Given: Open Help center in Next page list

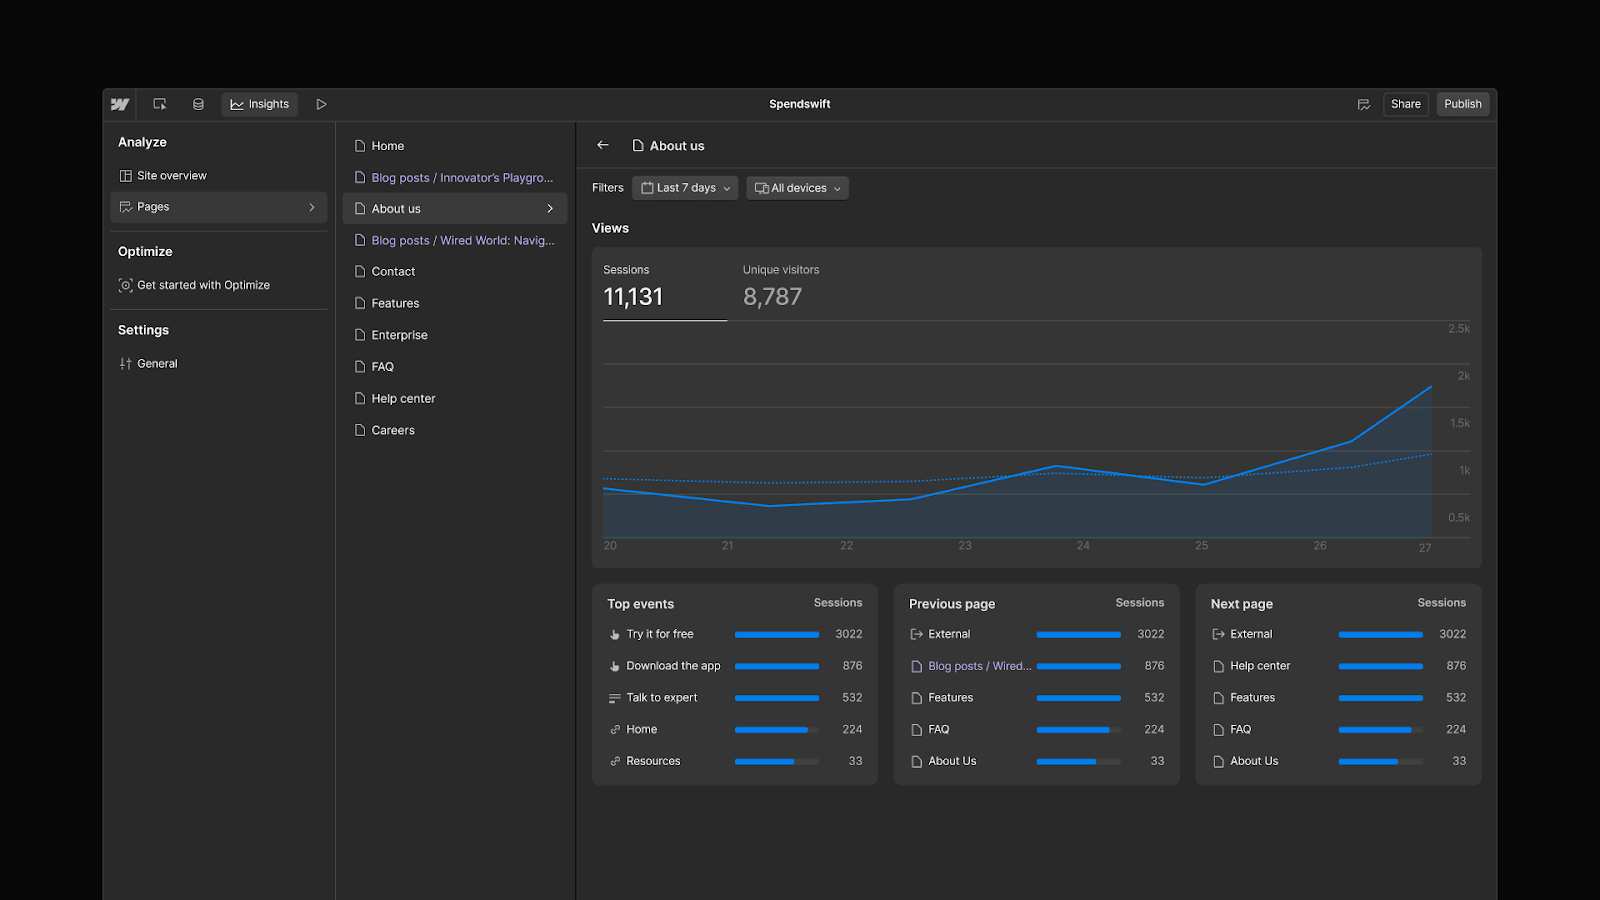Looking at the screenshot, I should click(1260, 666).
